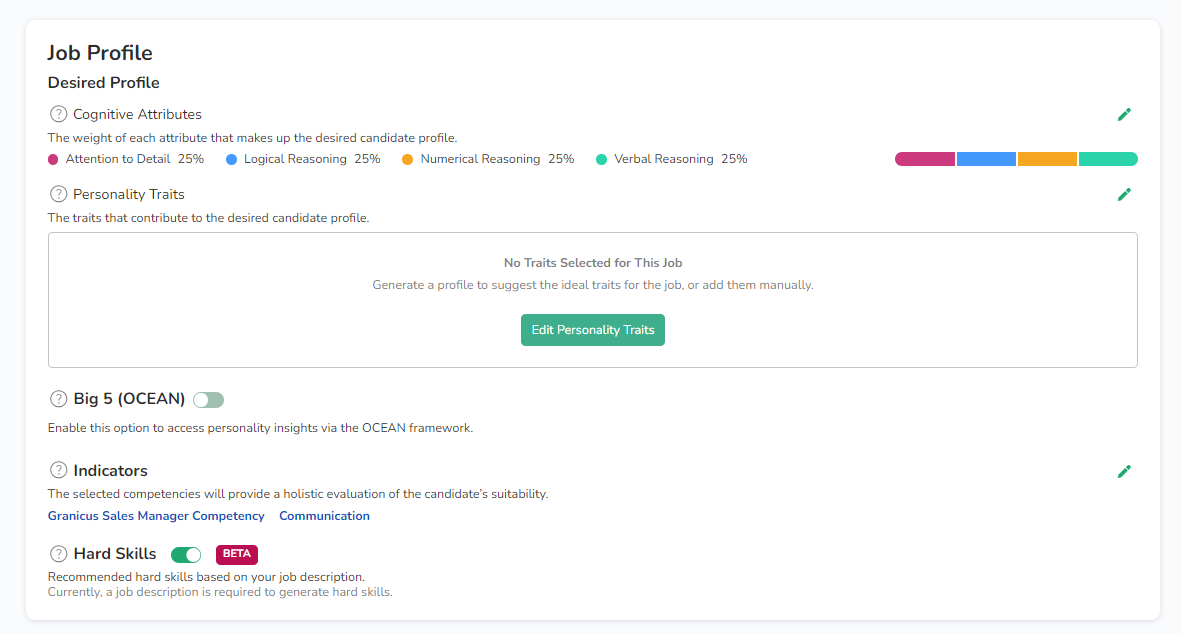The width and height of the screenshot is (1181, 634).
Task: Click the edit pencil for Indicators
Action: [x=1124, y=471]
